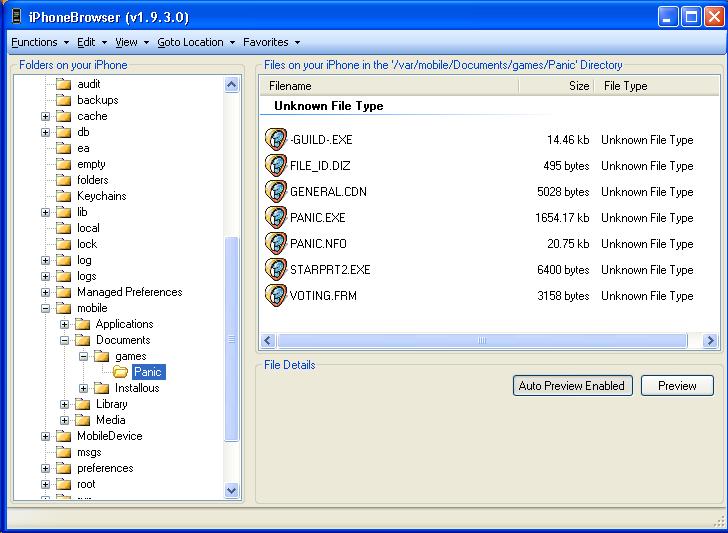The image size is (728, 533).
Task: Click the PANIC.EXE file icon
Action: click(276, 218)
